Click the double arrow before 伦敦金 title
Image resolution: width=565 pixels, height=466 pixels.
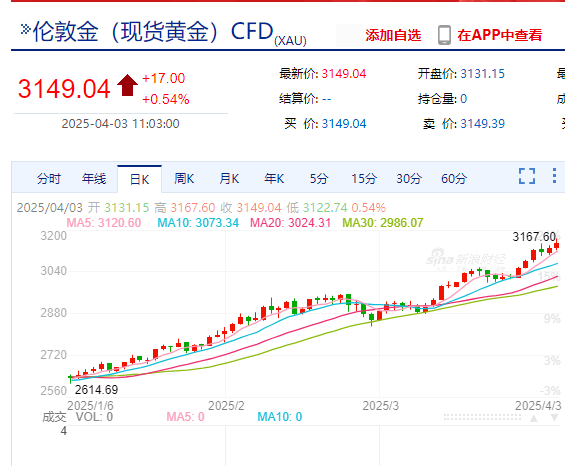point(26,29)
